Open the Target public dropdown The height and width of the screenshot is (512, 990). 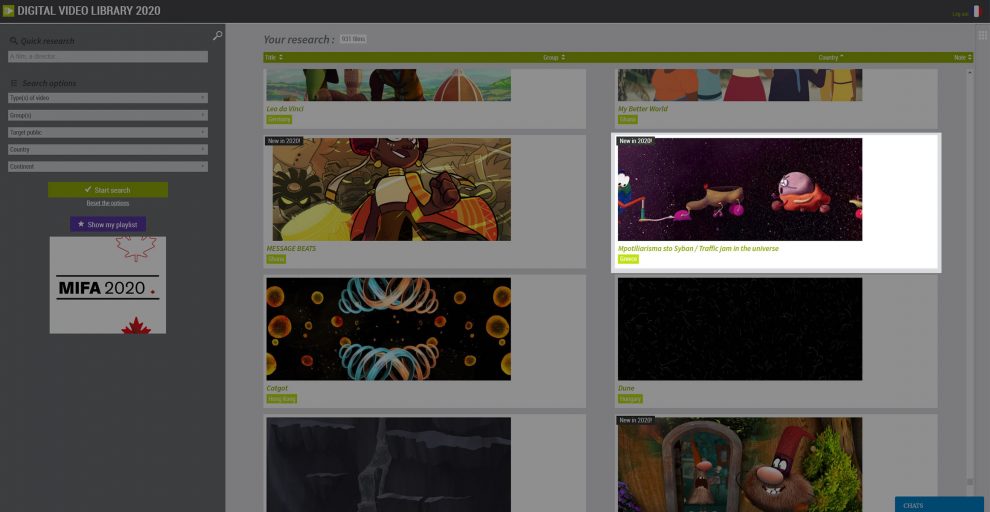108,132
